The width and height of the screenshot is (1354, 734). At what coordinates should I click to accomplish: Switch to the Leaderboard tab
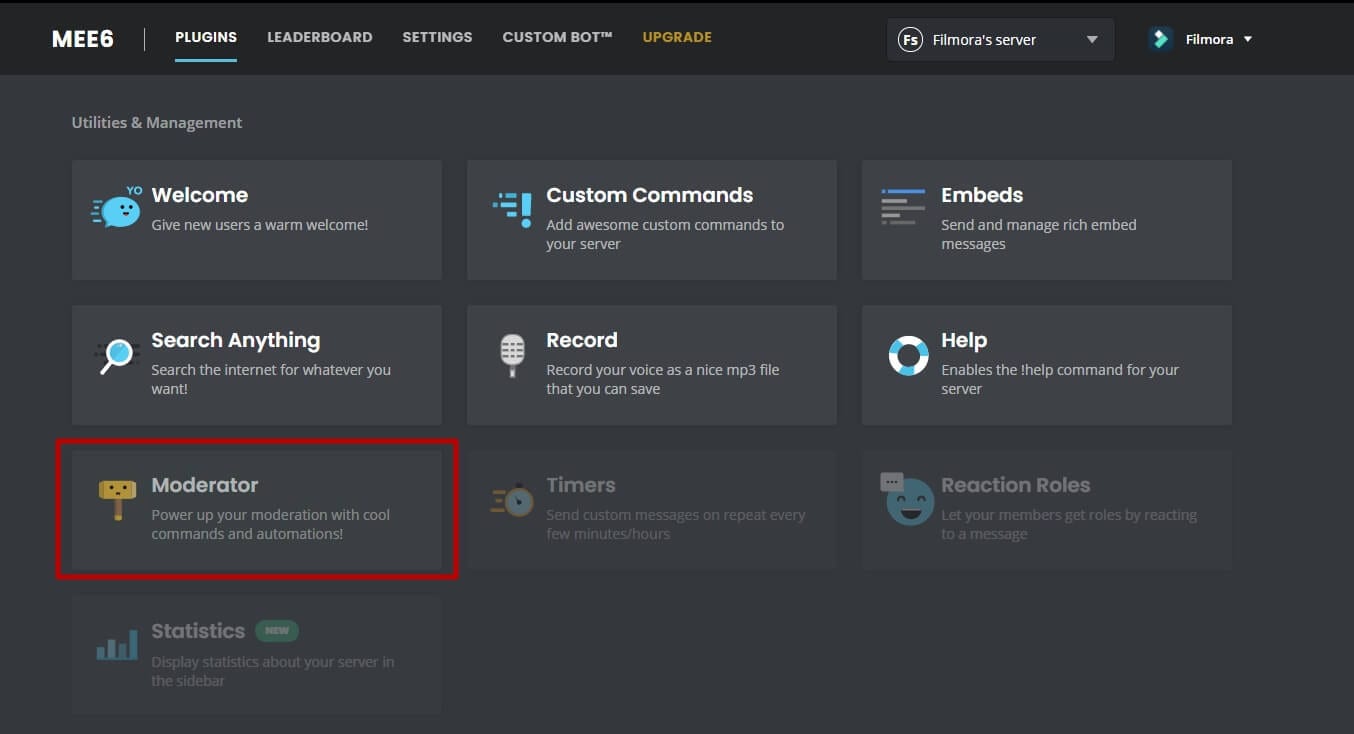coord(319,37)
